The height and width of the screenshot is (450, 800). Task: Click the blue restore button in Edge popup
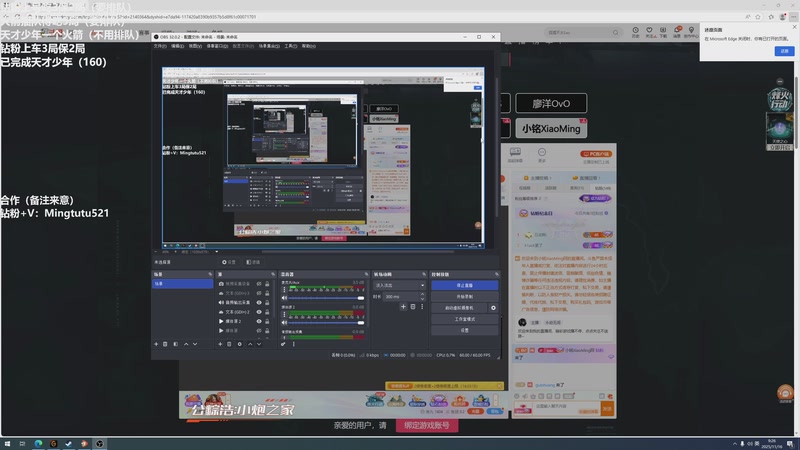point(784,51)
